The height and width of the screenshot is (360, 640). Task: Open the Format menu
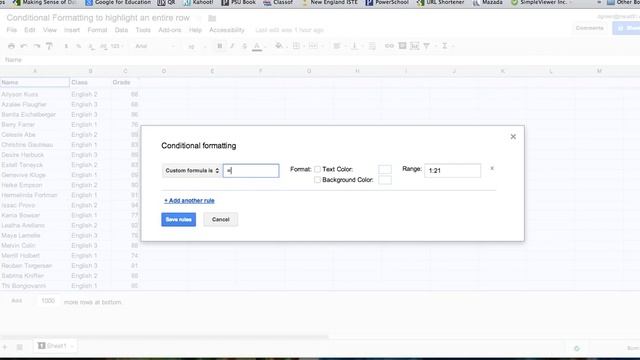(97, 30)
